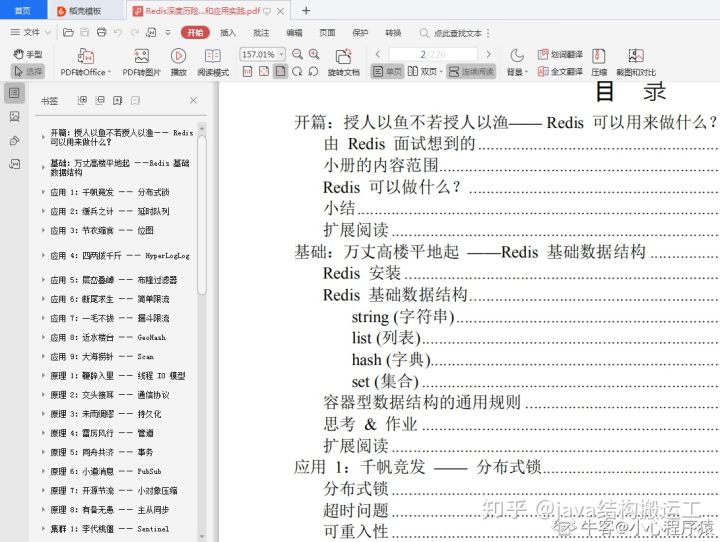720x542 pixels.
Task: Select the 开始 ribbon tab
Action: [195, 32]
